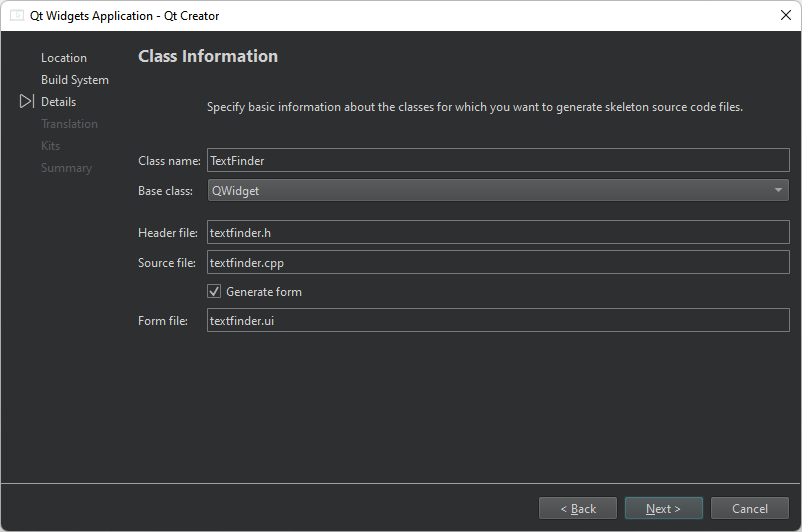Click the Translation step in sidebar

tap(69, 124)
